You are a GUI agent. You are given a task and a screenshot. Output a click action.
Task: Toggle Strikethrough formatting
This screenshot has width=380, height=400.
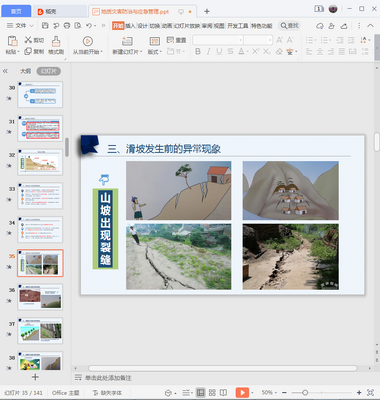tap(230, 52)
